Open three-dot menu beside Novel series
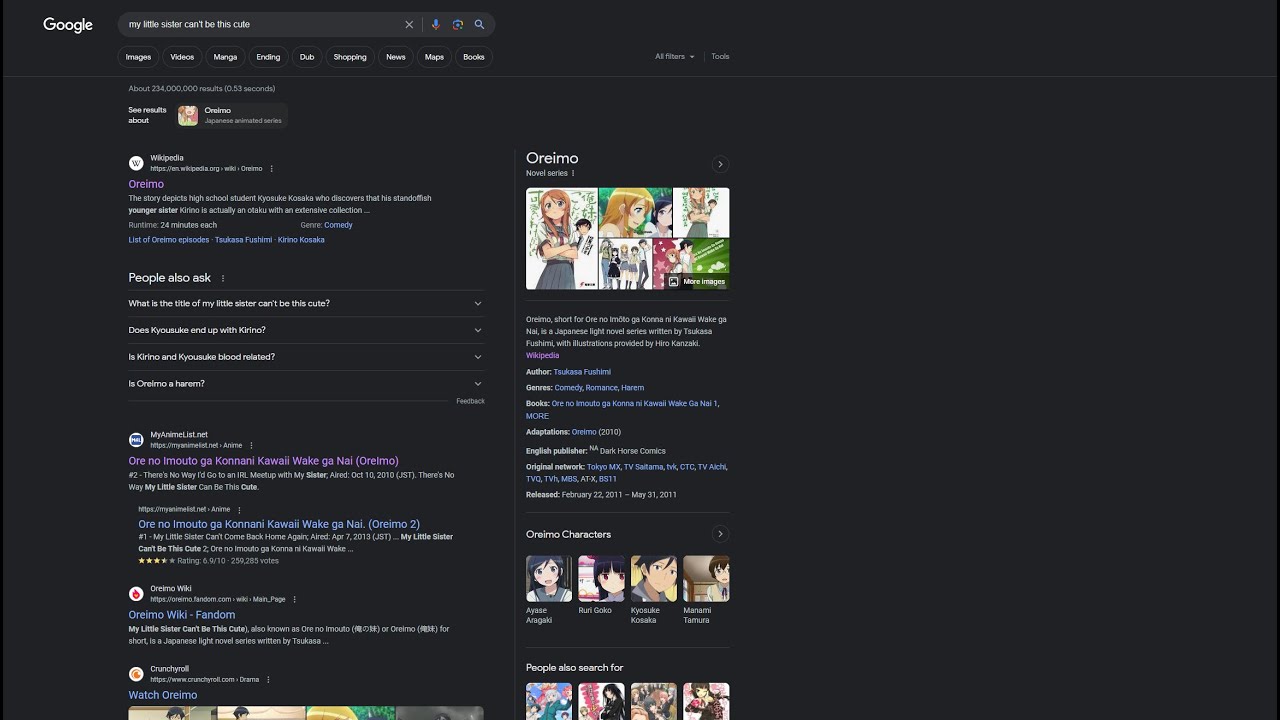Image resolution: width=1280 pixels, height=720 pixels. pyautogui.click(x=573, y=174)
